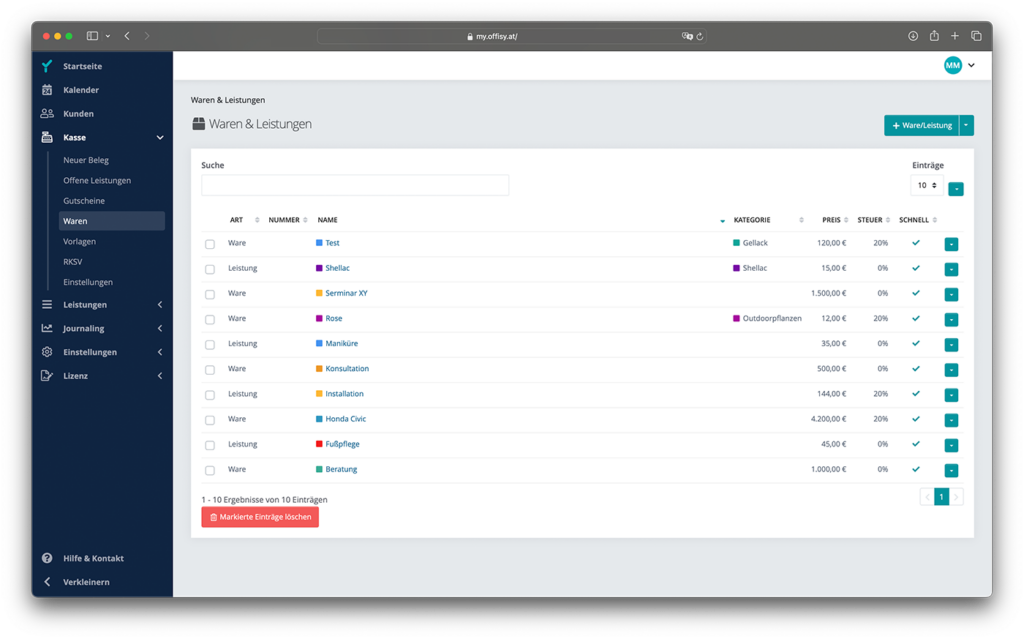Open Gutscheine in the Kasse submenu
The height and width of the screenshot is (639, 1024).
84,201
